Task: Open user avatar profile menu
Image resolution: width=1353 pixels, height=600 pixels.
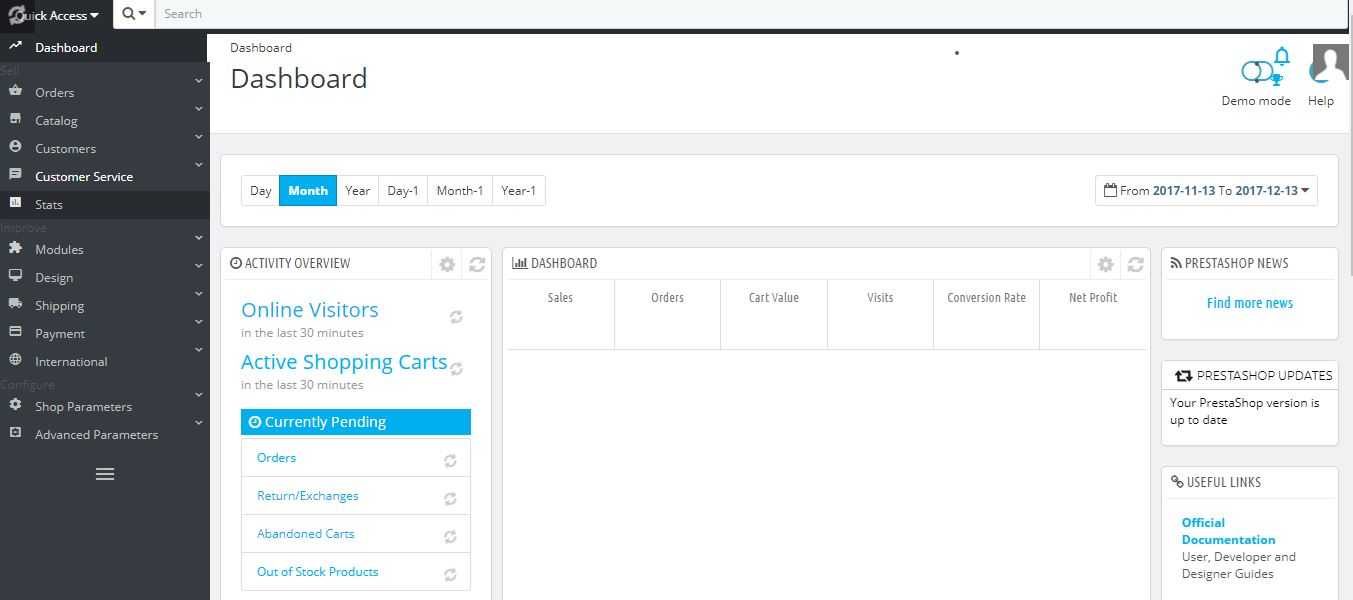Action: pyautogui.click(x=1330, y=62)
